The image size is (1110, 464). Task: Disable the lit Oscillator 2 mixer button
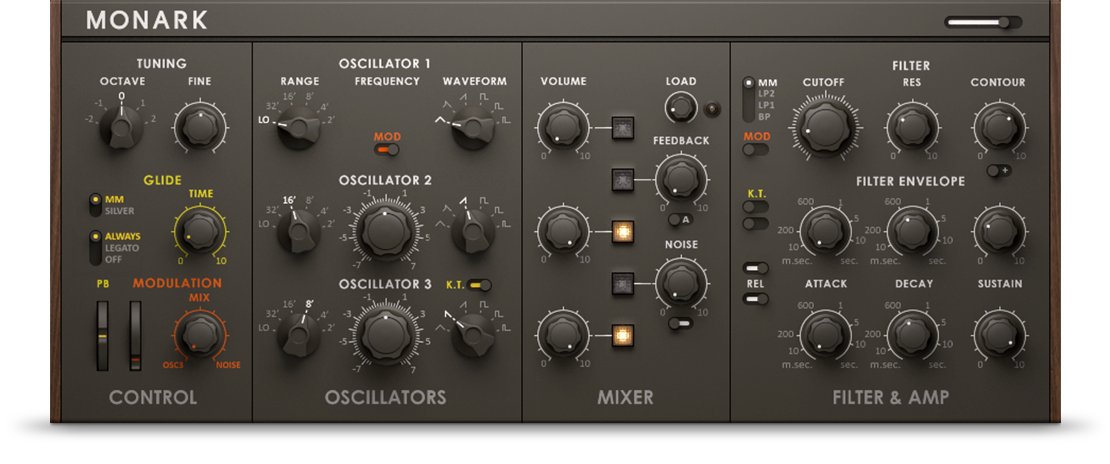point(623,232)
